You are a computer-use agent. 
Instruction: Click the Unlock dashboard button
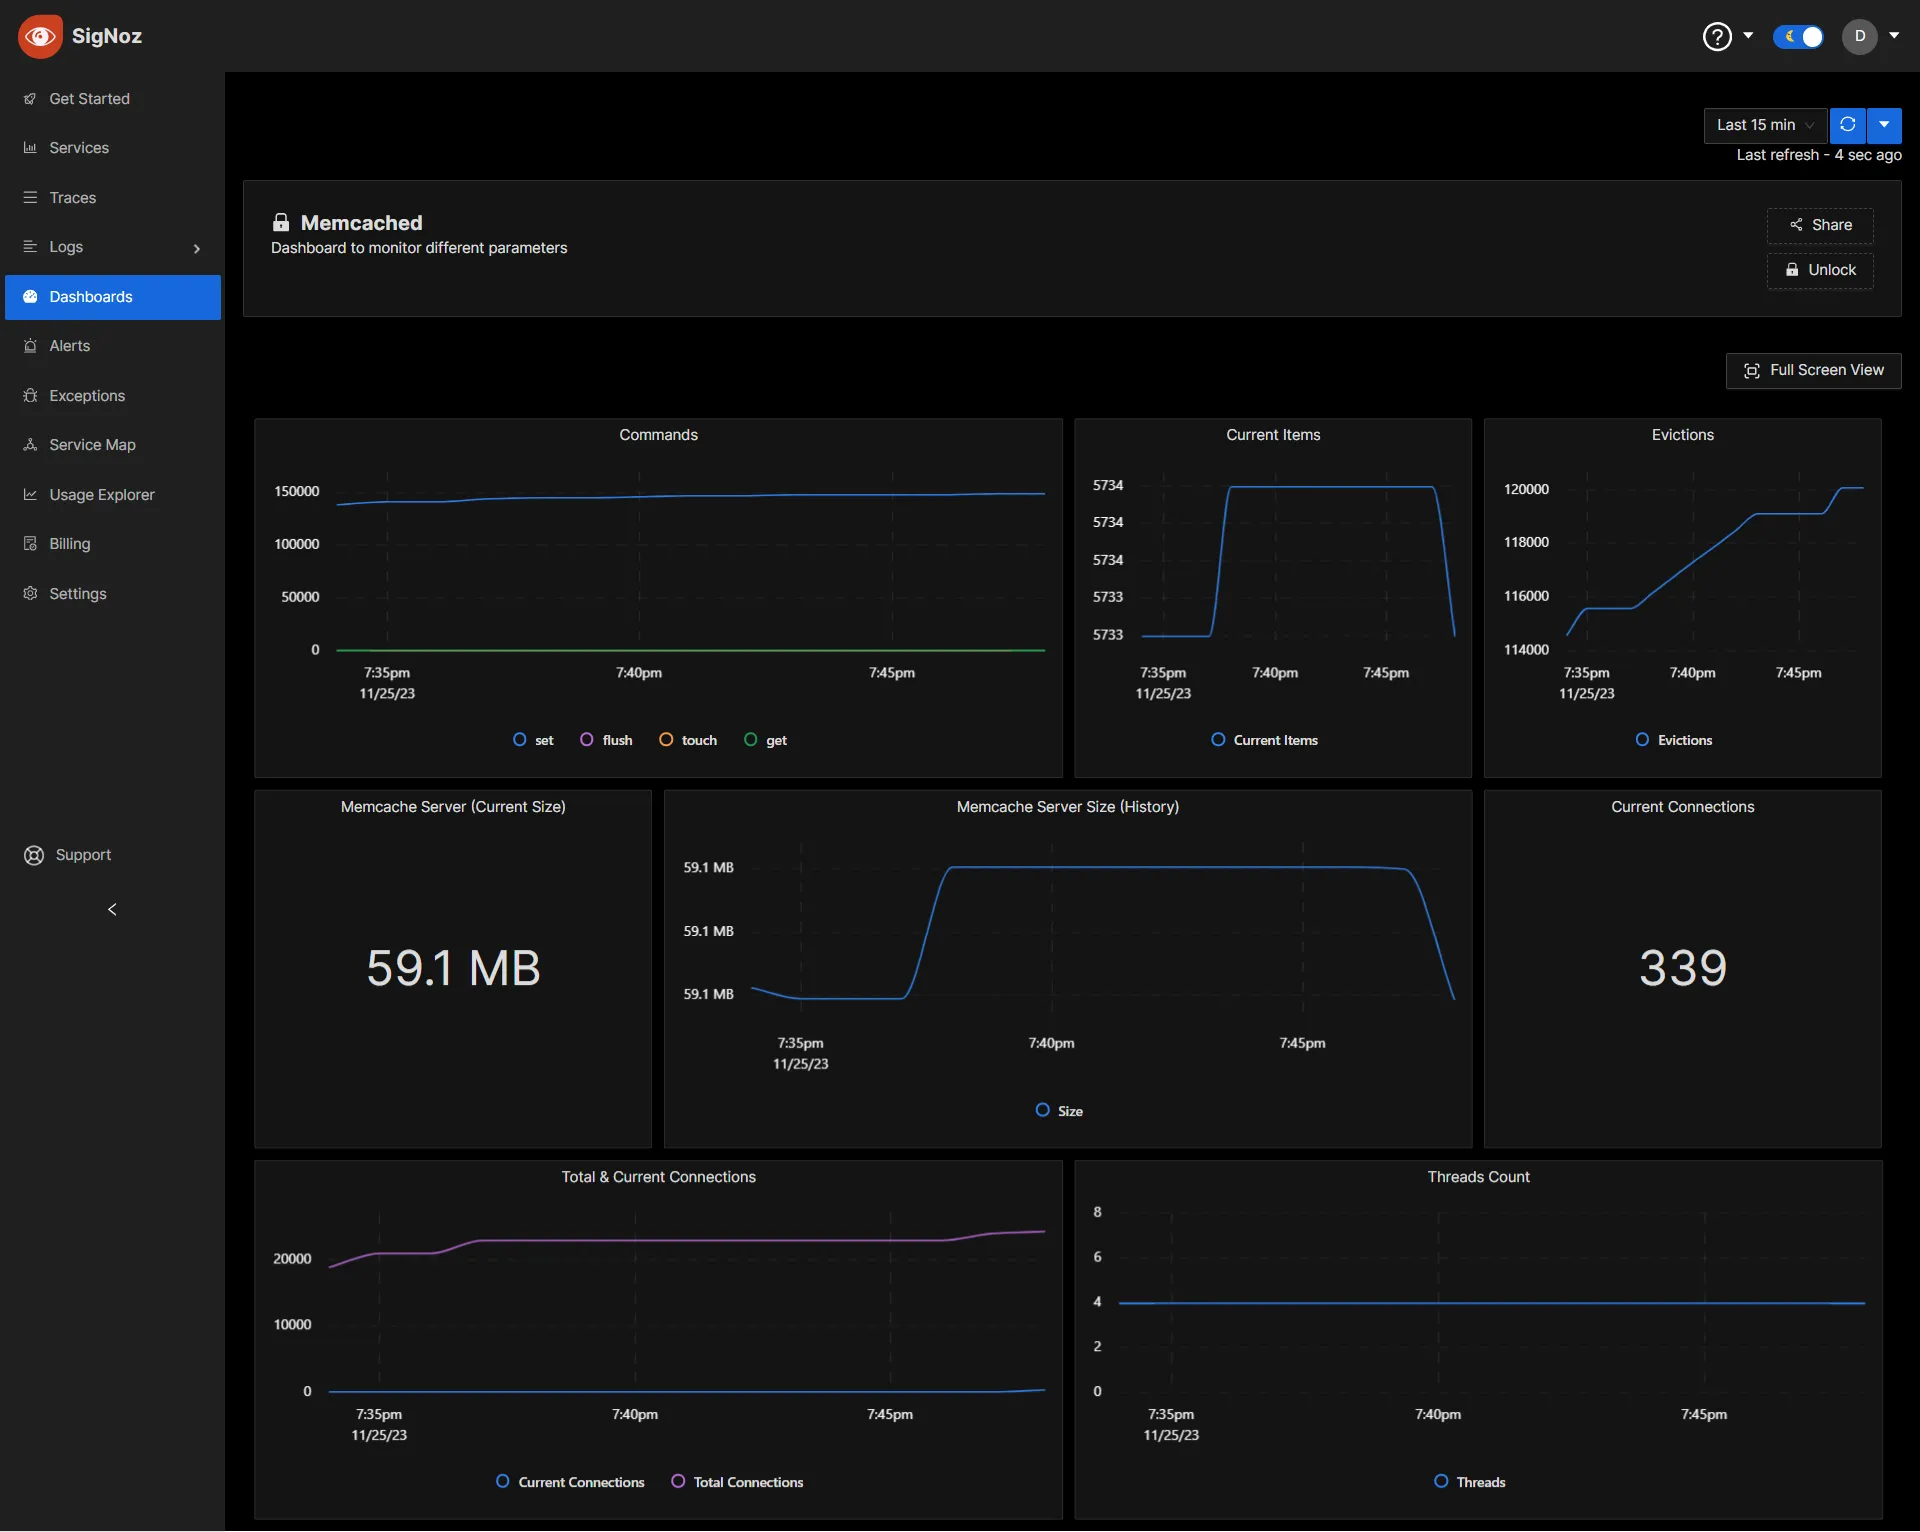pos(1820,270)
